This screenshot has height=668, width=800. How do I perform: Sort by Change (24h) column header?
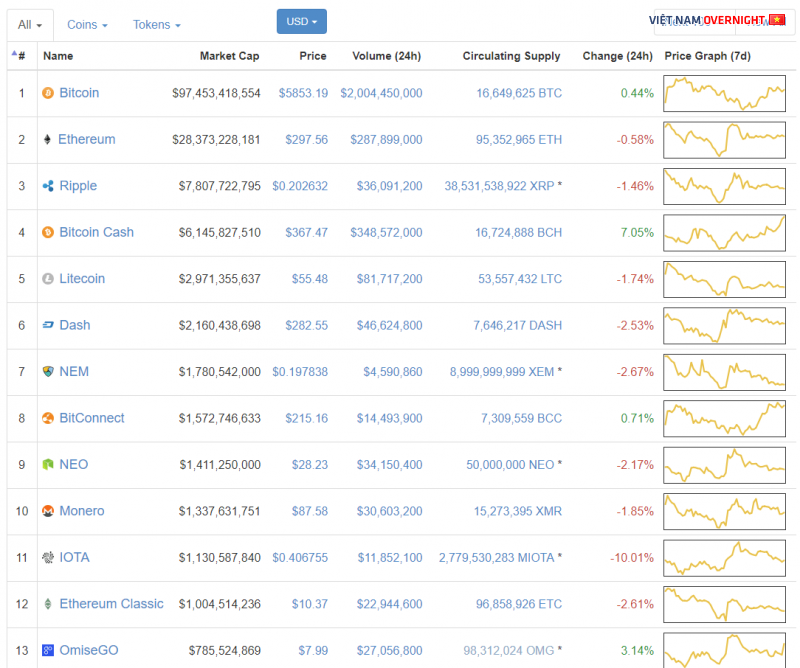[x=617, y=56]
